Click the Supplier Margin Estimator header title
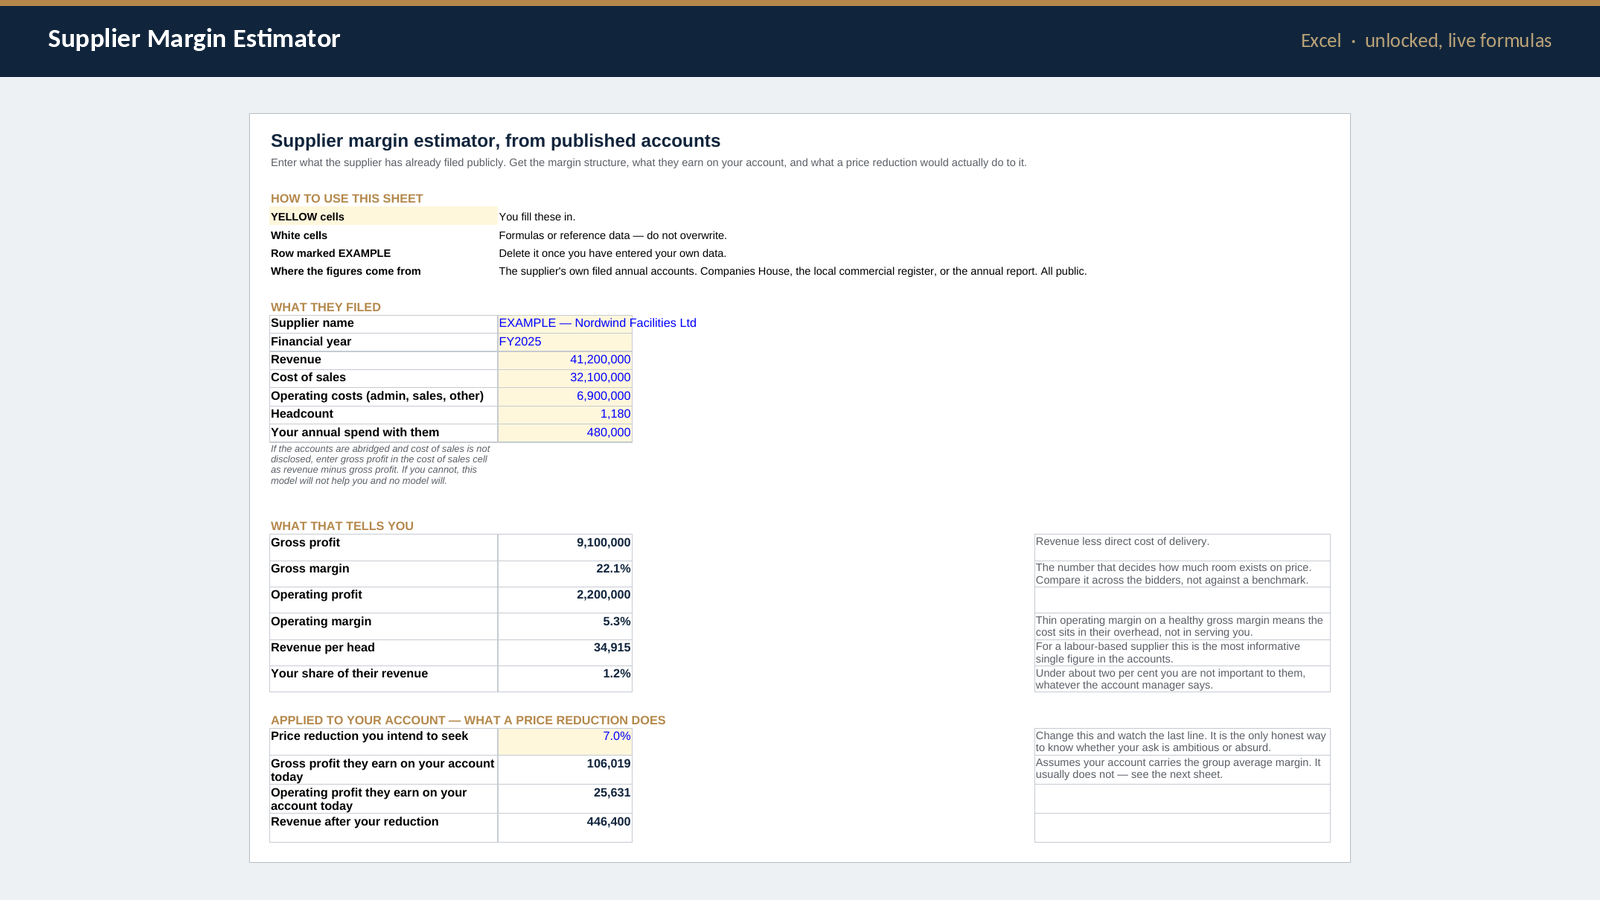Viewport: 1600px width, 900px height. (194, 38)
